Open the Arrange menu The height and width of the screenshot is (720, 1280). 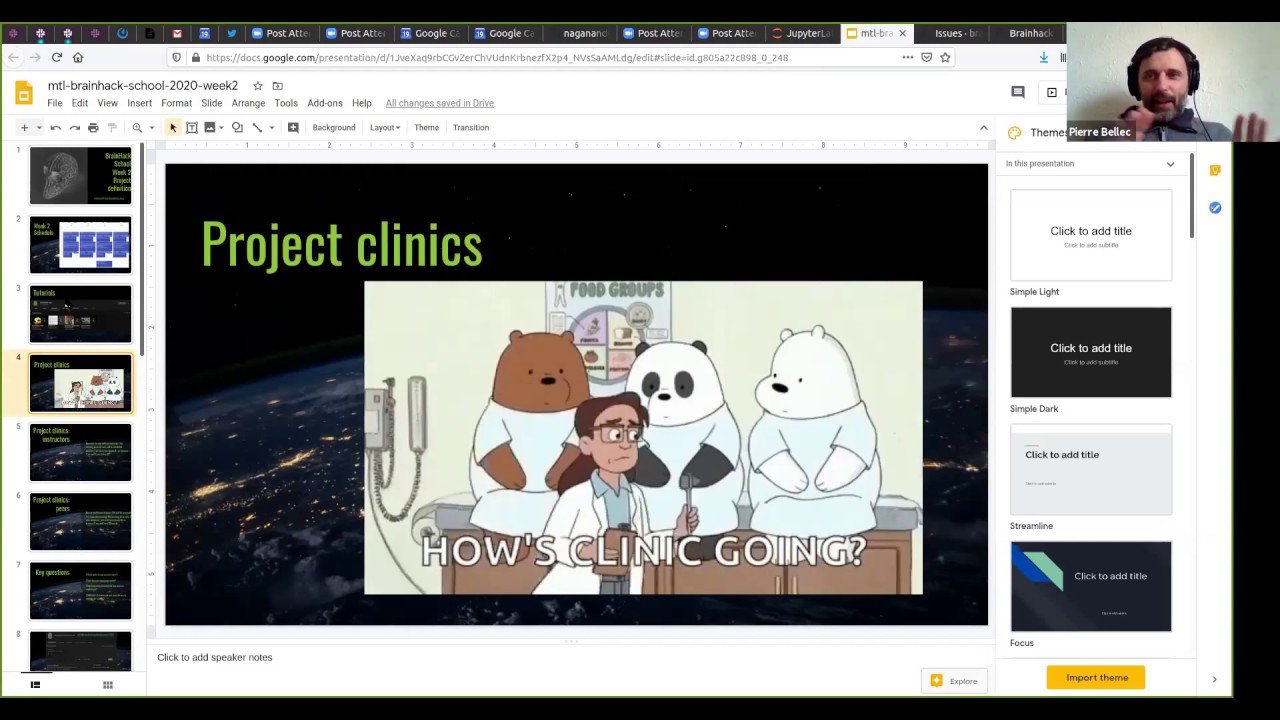[248, 103]
